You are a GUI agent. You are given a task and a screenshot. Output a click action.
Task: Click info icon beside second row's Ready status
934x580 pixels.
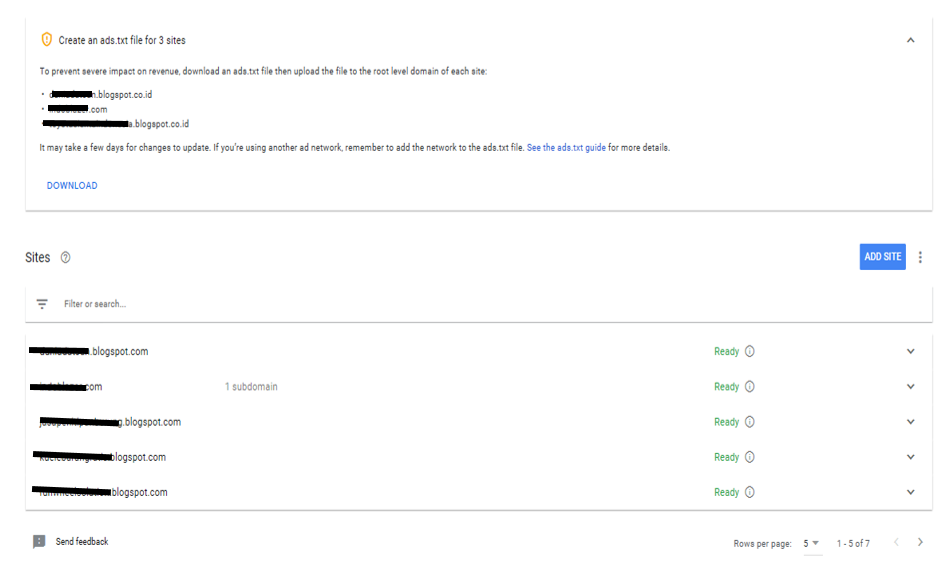pyautogui.click(x=750, y=387)
